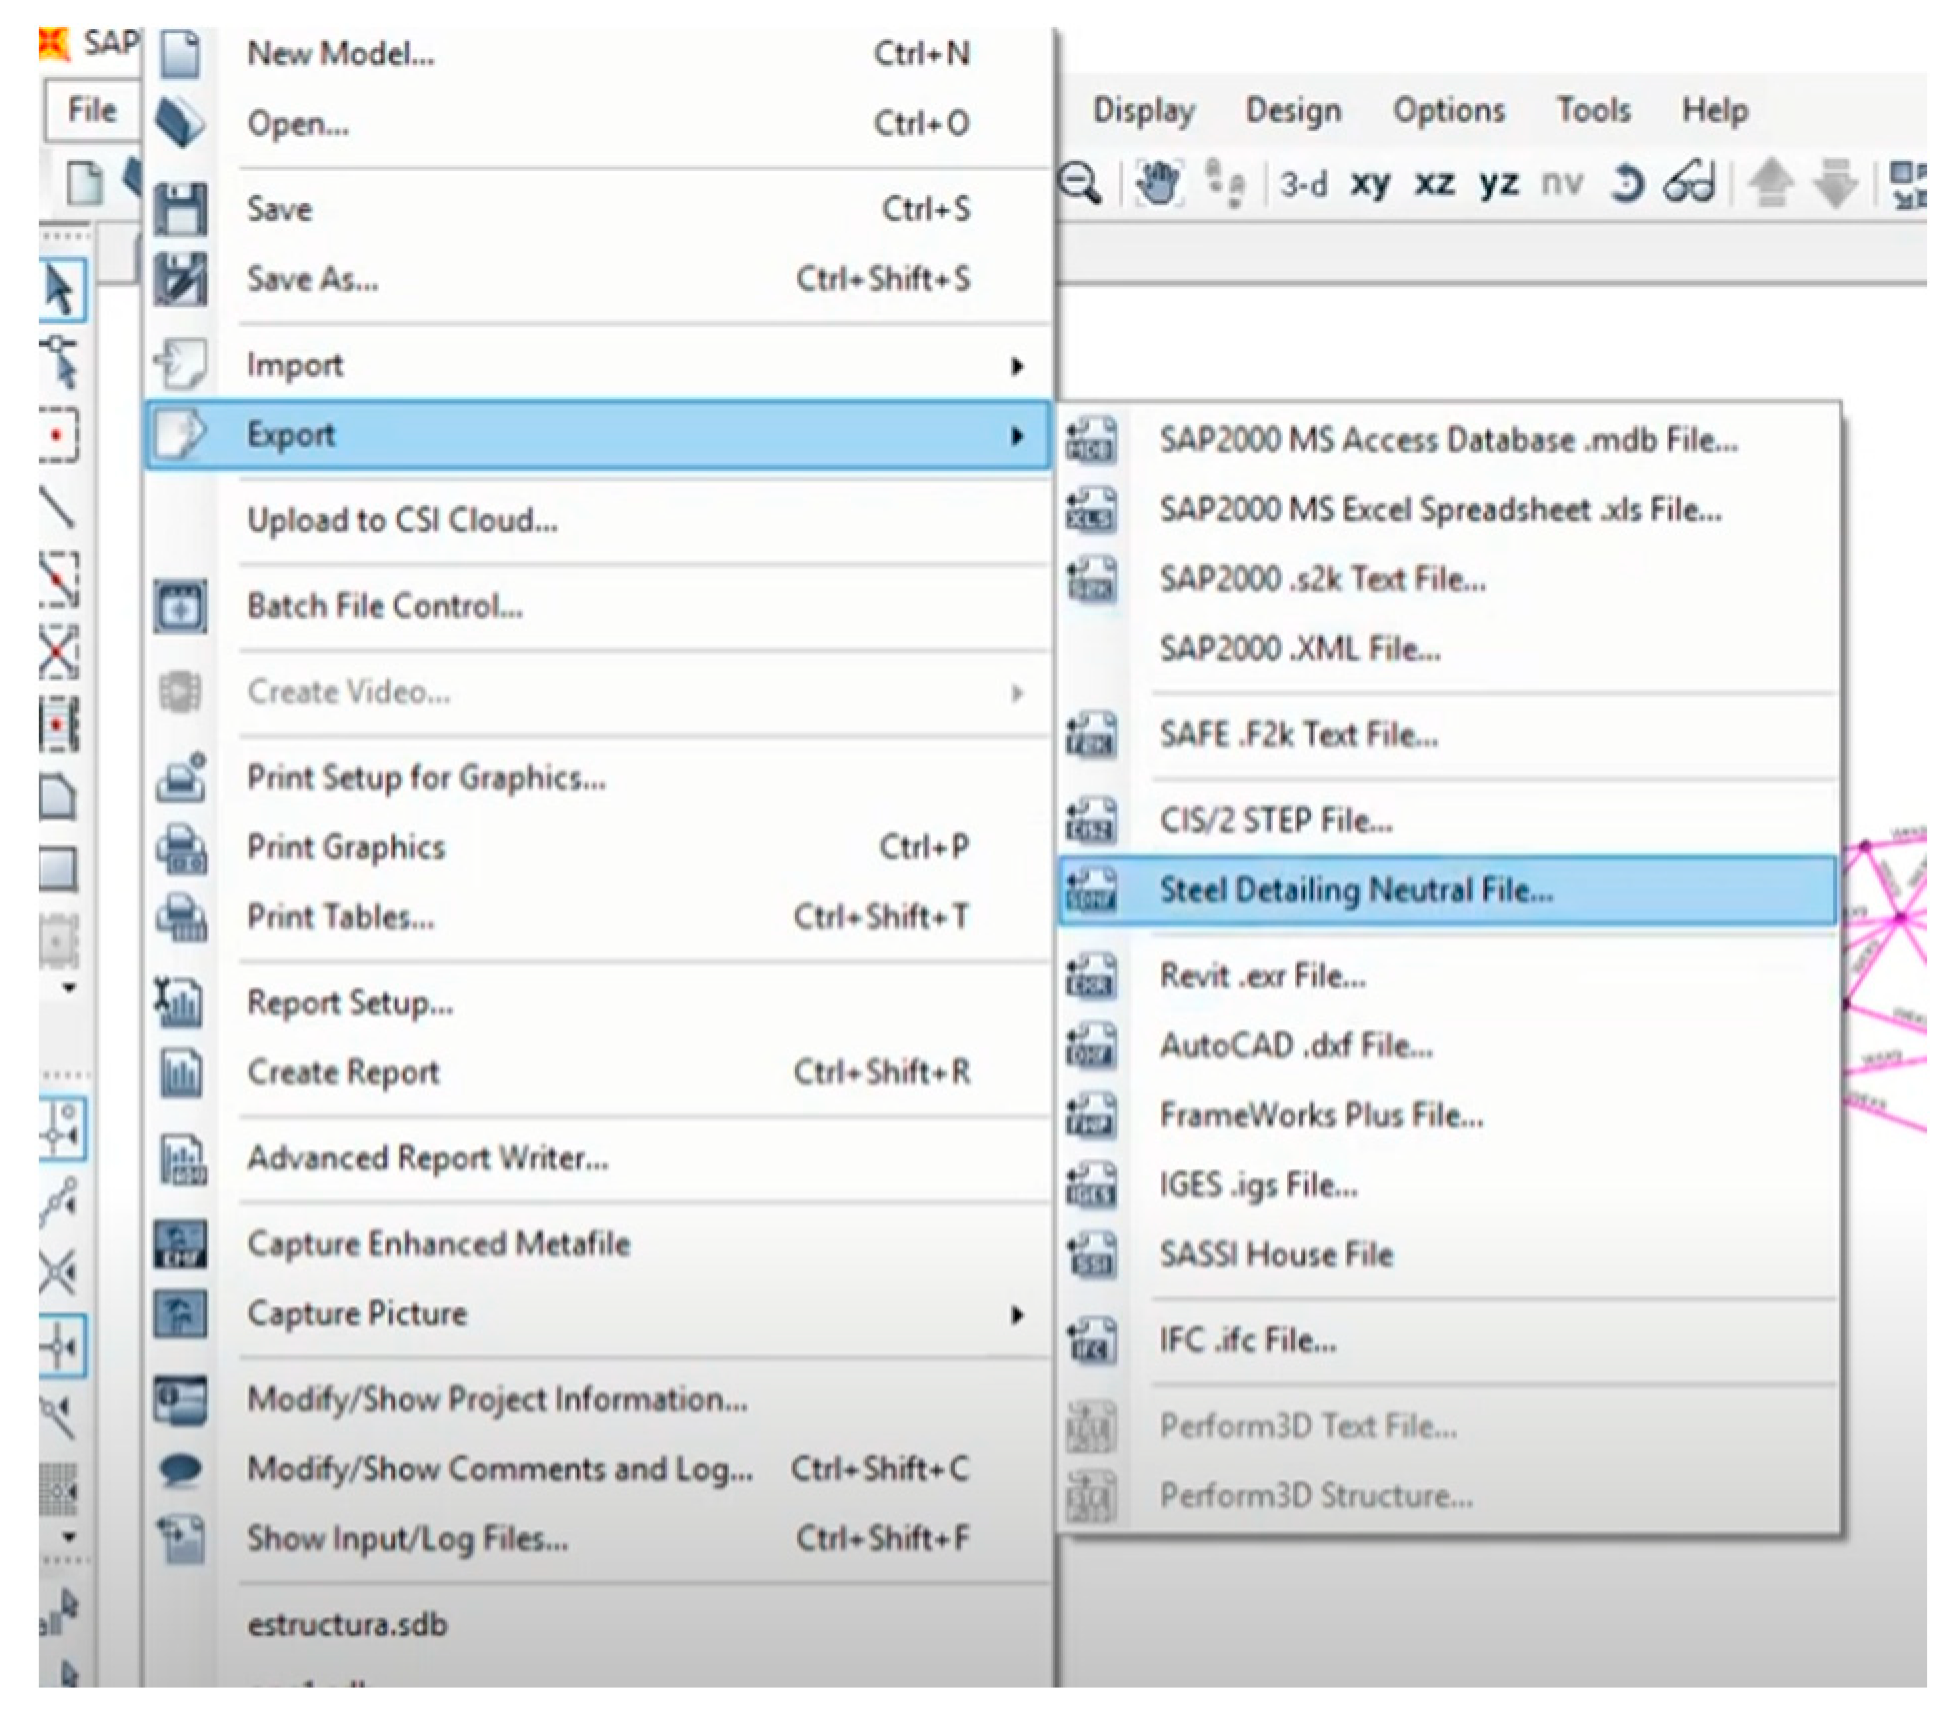Viewport: 1953px width, 1717px height.
Task: Click the pan hand tool icon
Action: tap(1158, 184)
